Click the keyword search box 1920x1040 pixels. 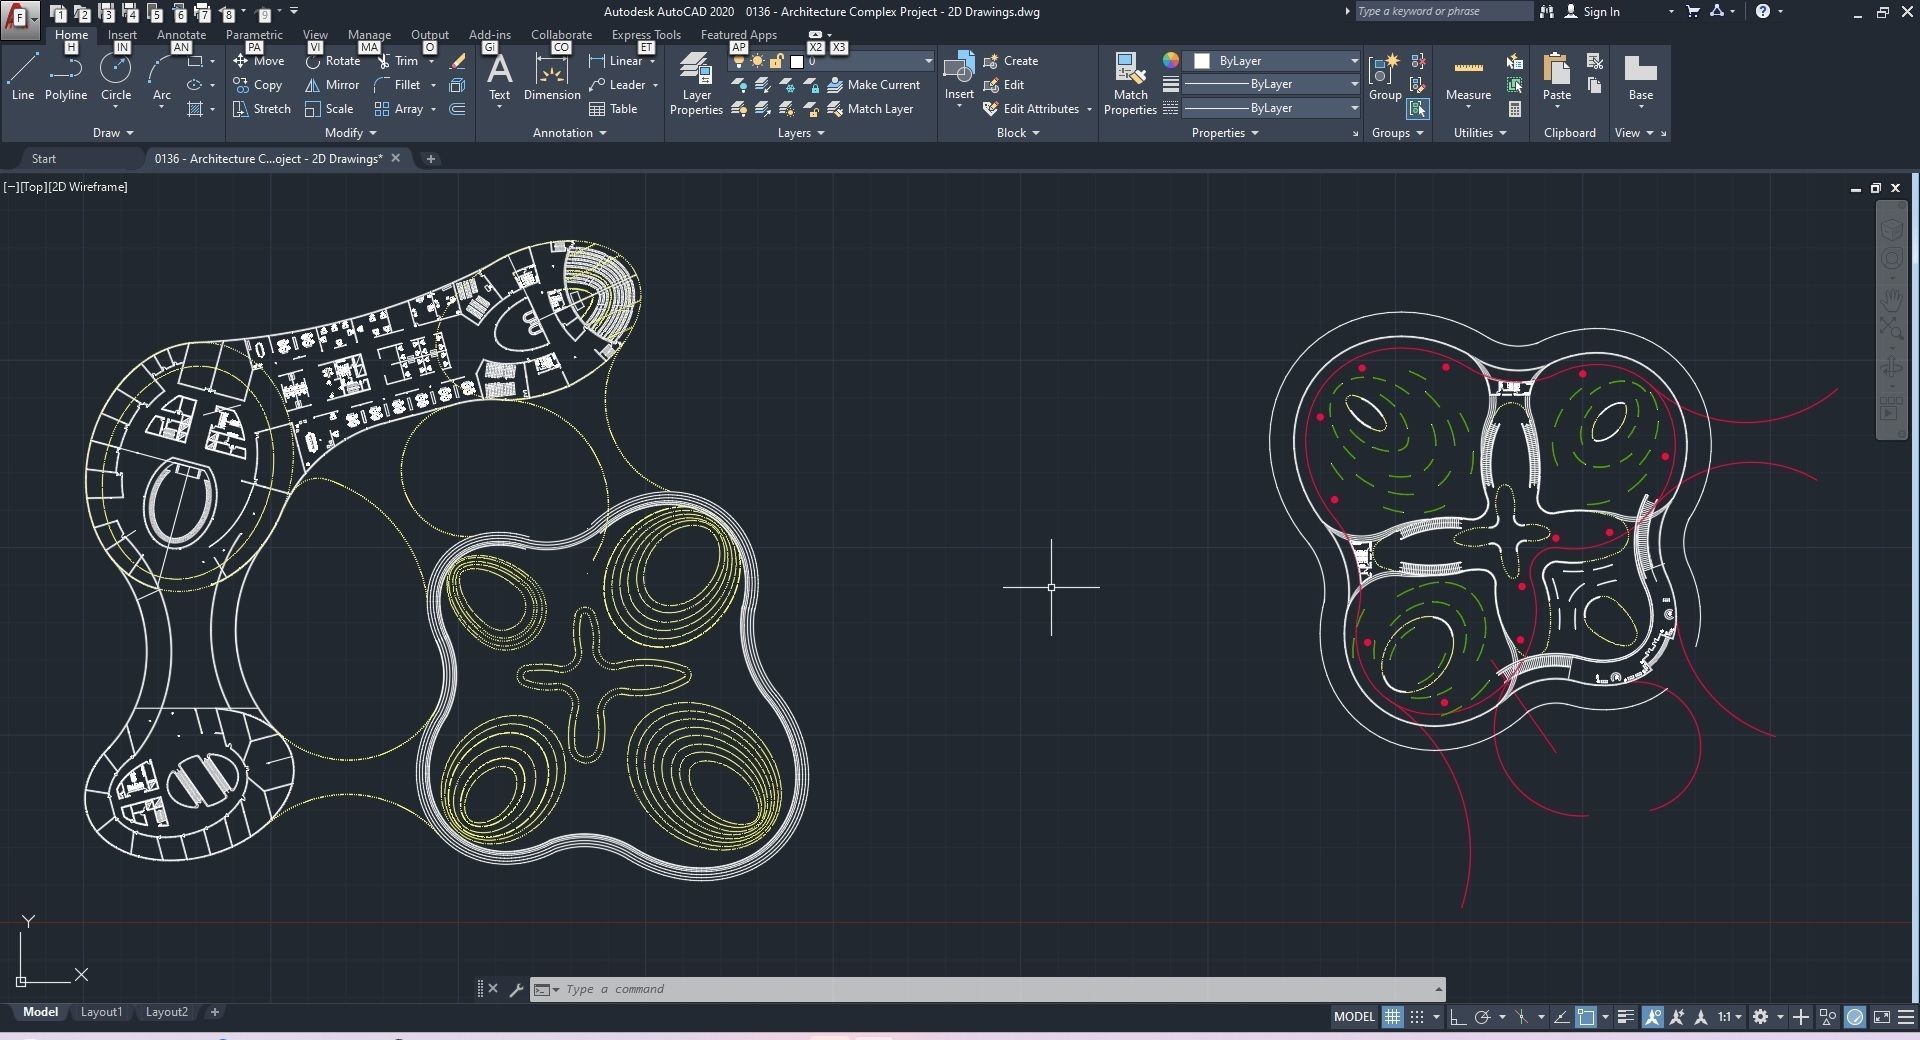(1443, 11)
